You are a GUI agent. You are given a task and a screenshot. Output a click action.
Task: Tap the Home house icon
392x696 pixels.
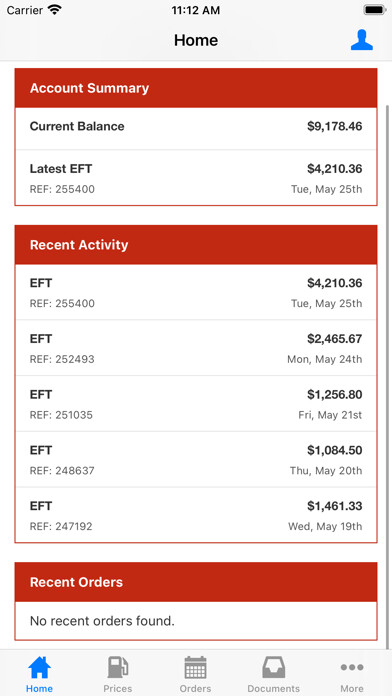pyautogui.click(x=40, y=668)
